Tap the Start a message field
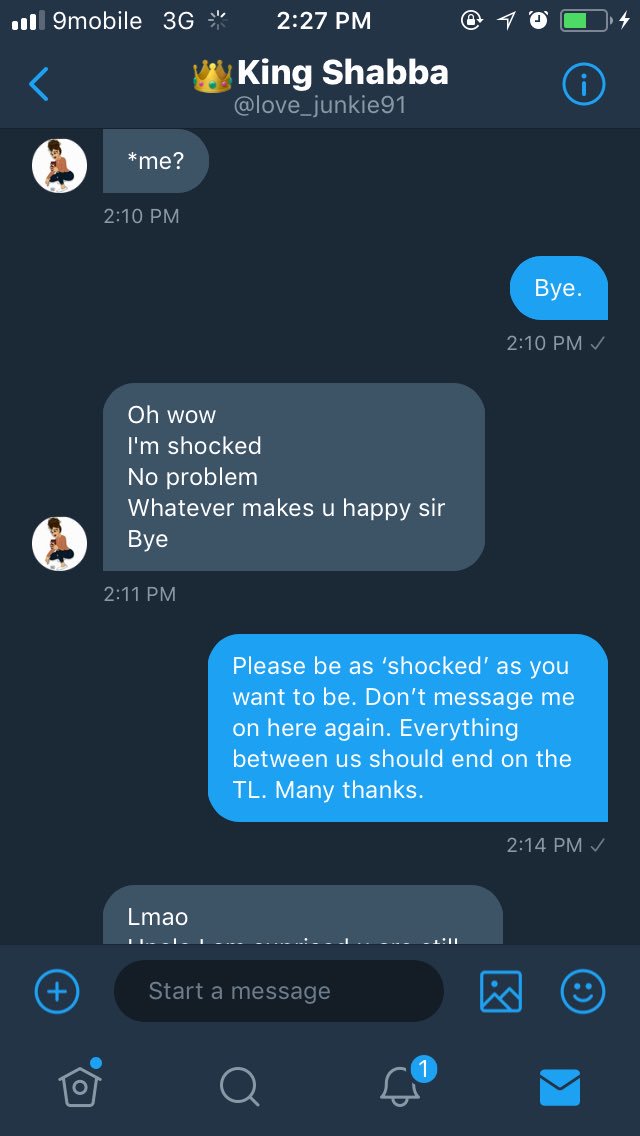This screenshot has height=1136, width=640. (278, 991)
